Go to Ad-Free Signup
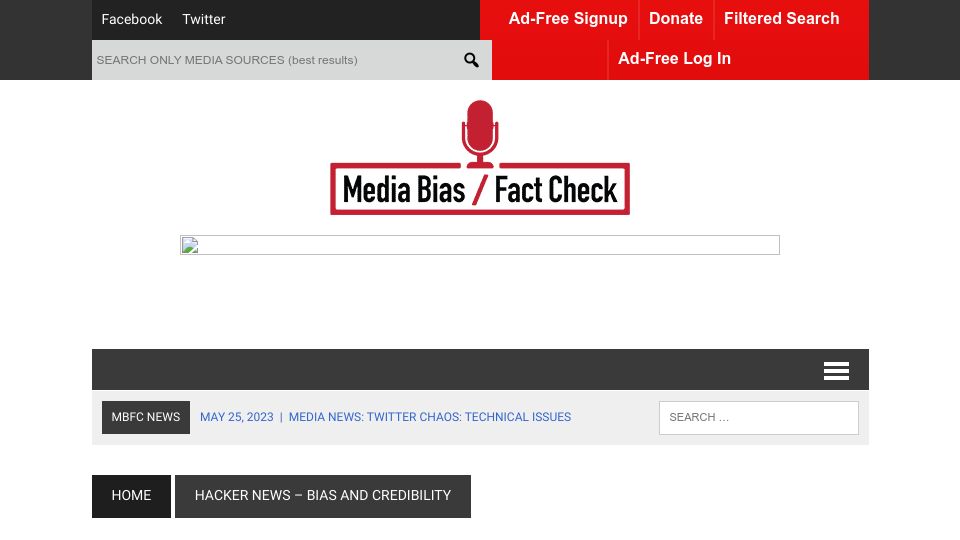The image size is (960, 540). pos(568,19)
